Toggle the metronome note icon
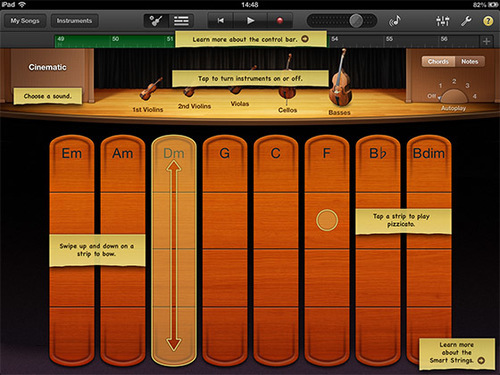The width and height of the screenshot is (500, 375). click(395, 21)
